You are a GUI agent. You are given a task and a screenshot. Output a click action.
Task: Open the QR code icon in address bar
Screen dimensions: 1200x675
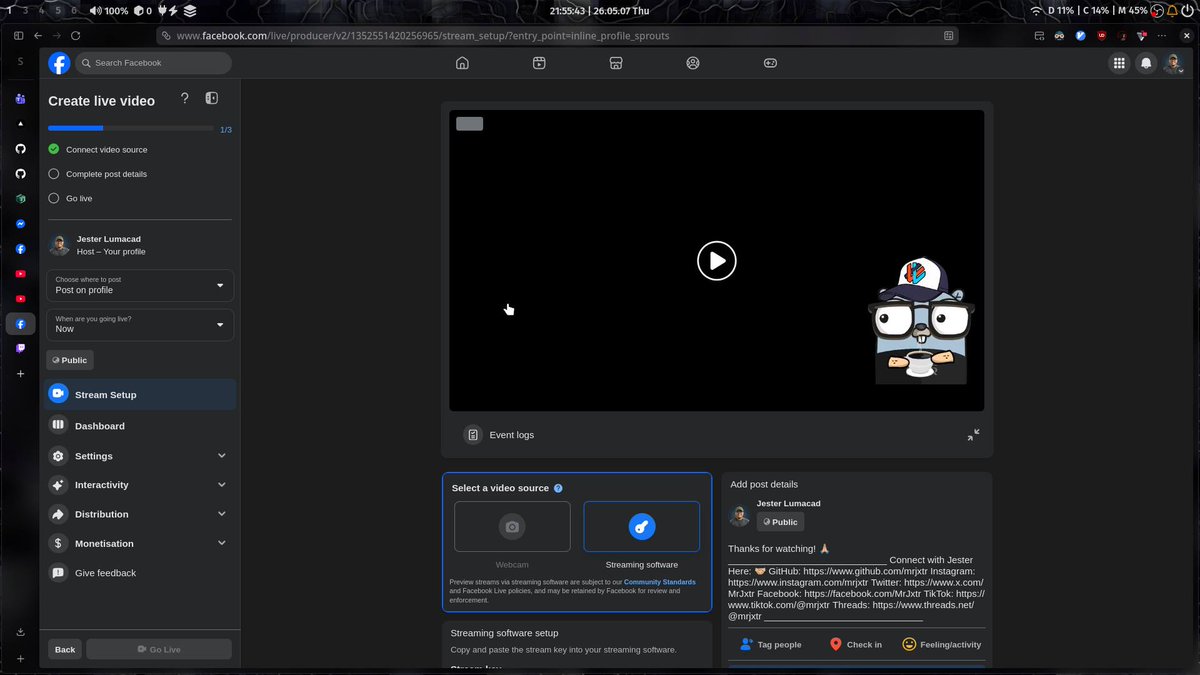[949, 35]
